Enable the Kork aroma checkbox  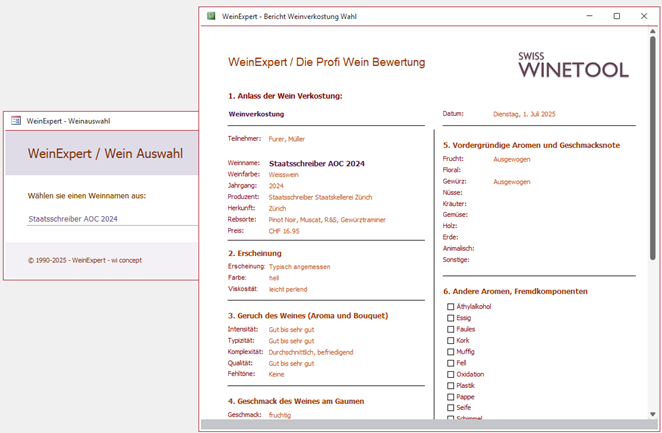(451, 341)
